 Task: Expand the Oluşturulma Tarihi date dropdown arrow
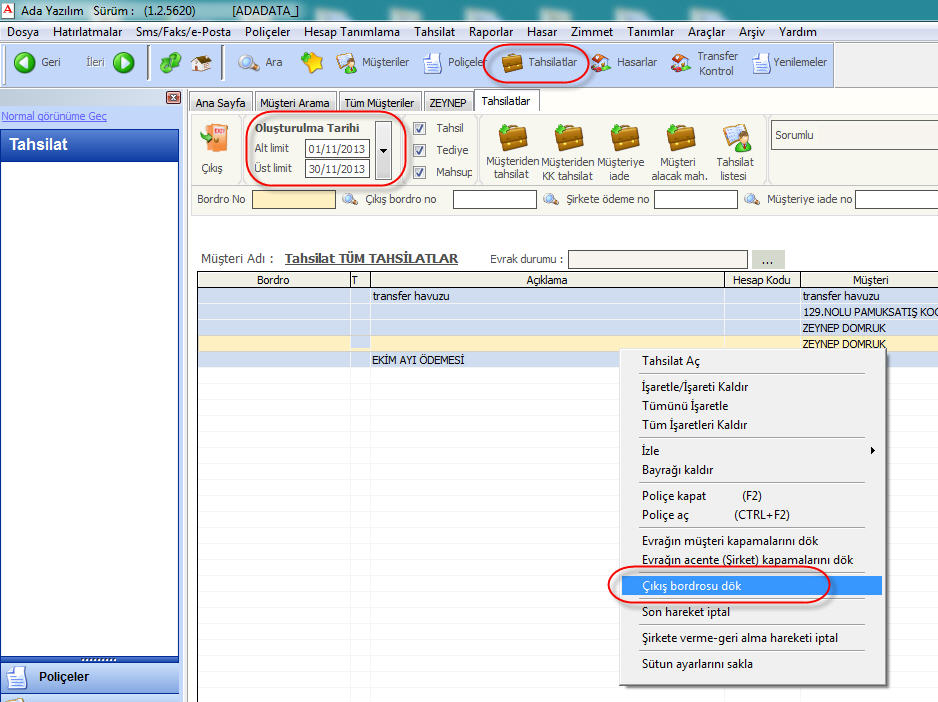[x=384, y=149]
